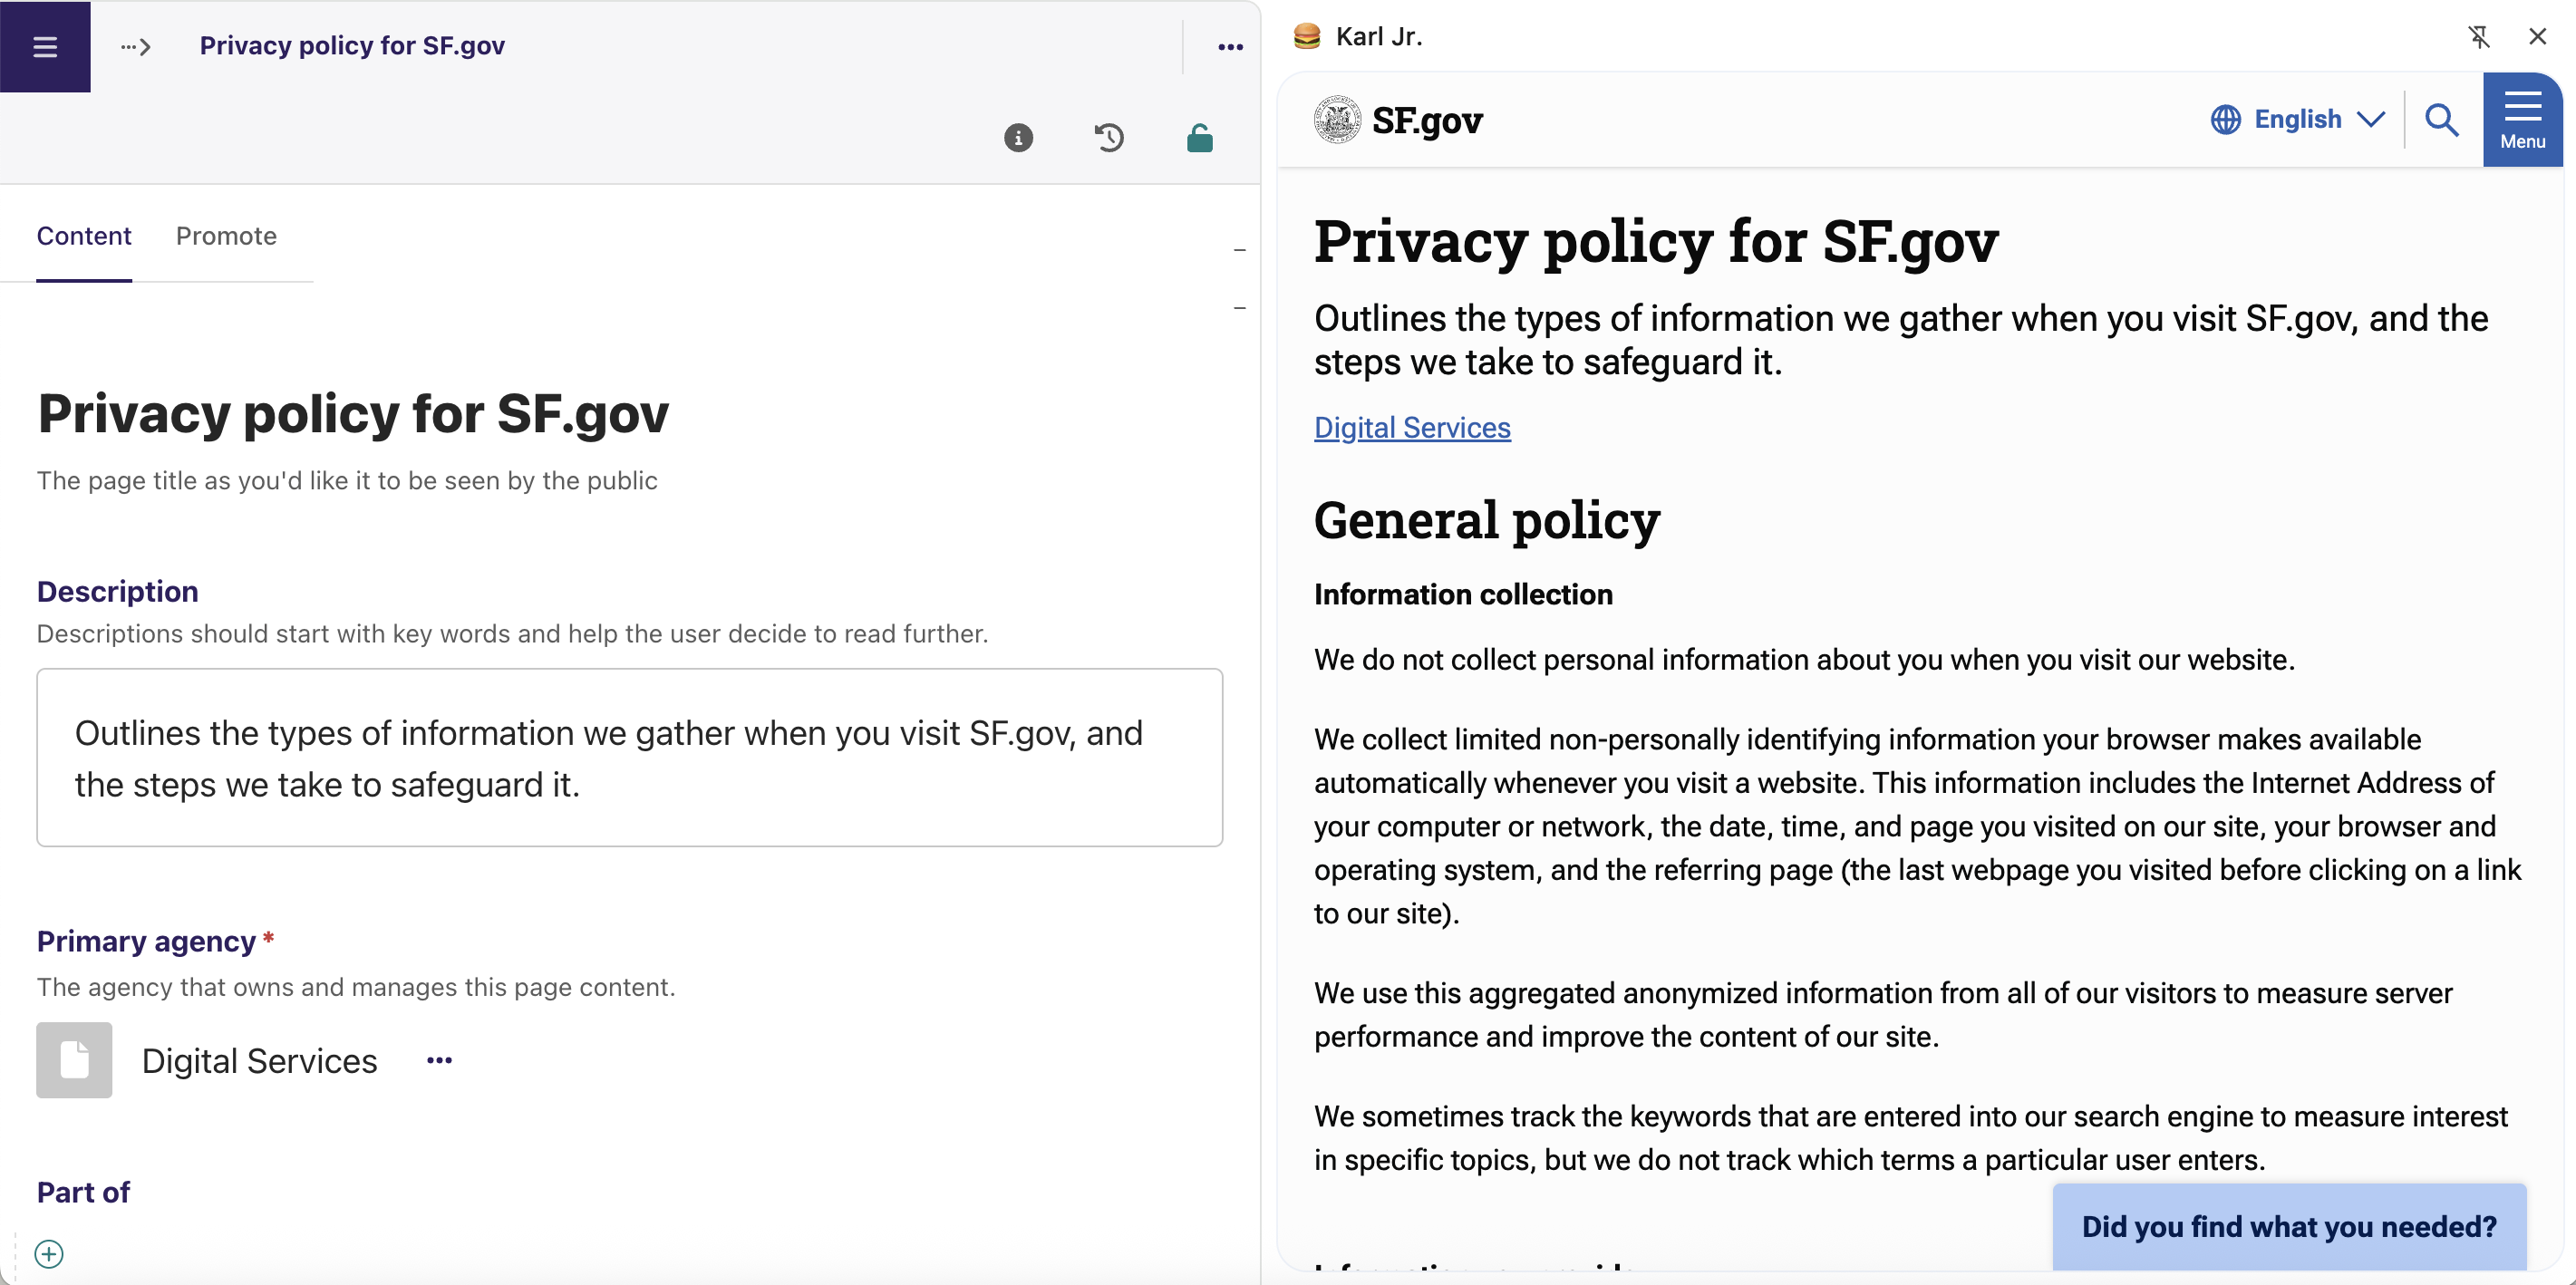
Task: Unpin the Karl Jr. preview panel
Action: tap(2478, 37)
